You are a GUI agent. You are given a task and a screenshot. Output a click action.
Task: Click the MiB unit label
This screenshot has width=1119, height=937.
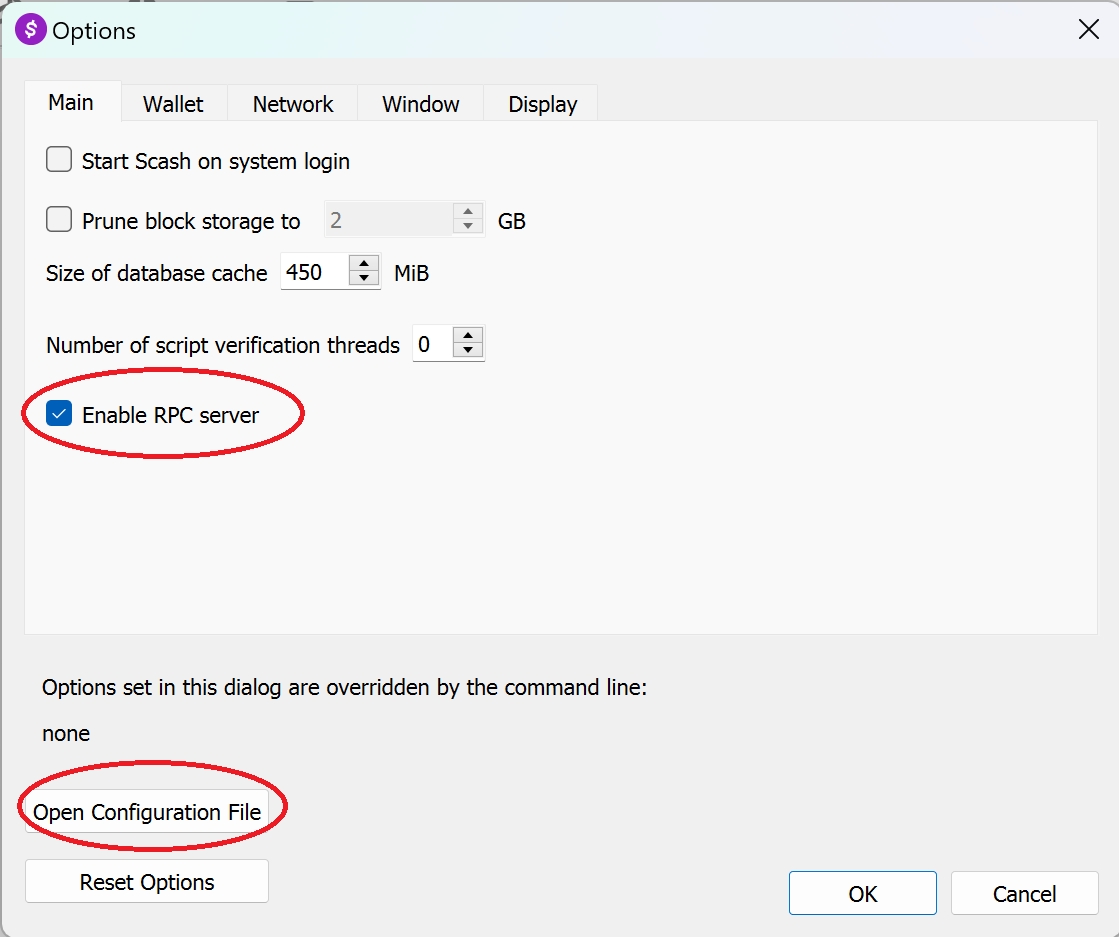pos(412,273)
